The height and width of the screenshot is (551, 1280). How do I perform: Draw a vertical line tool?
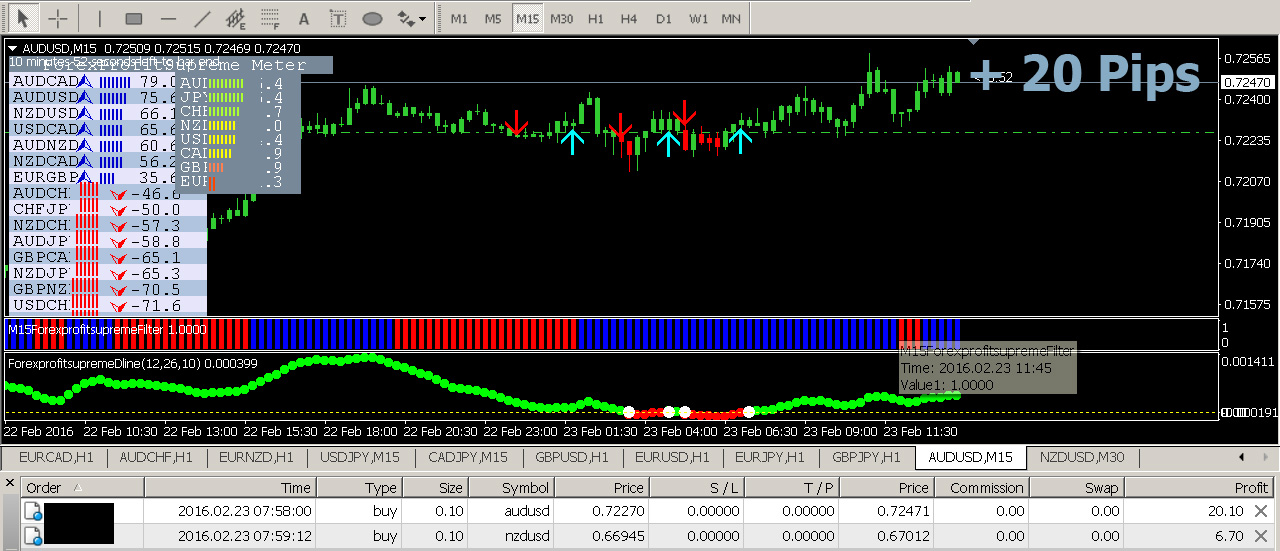98,17
